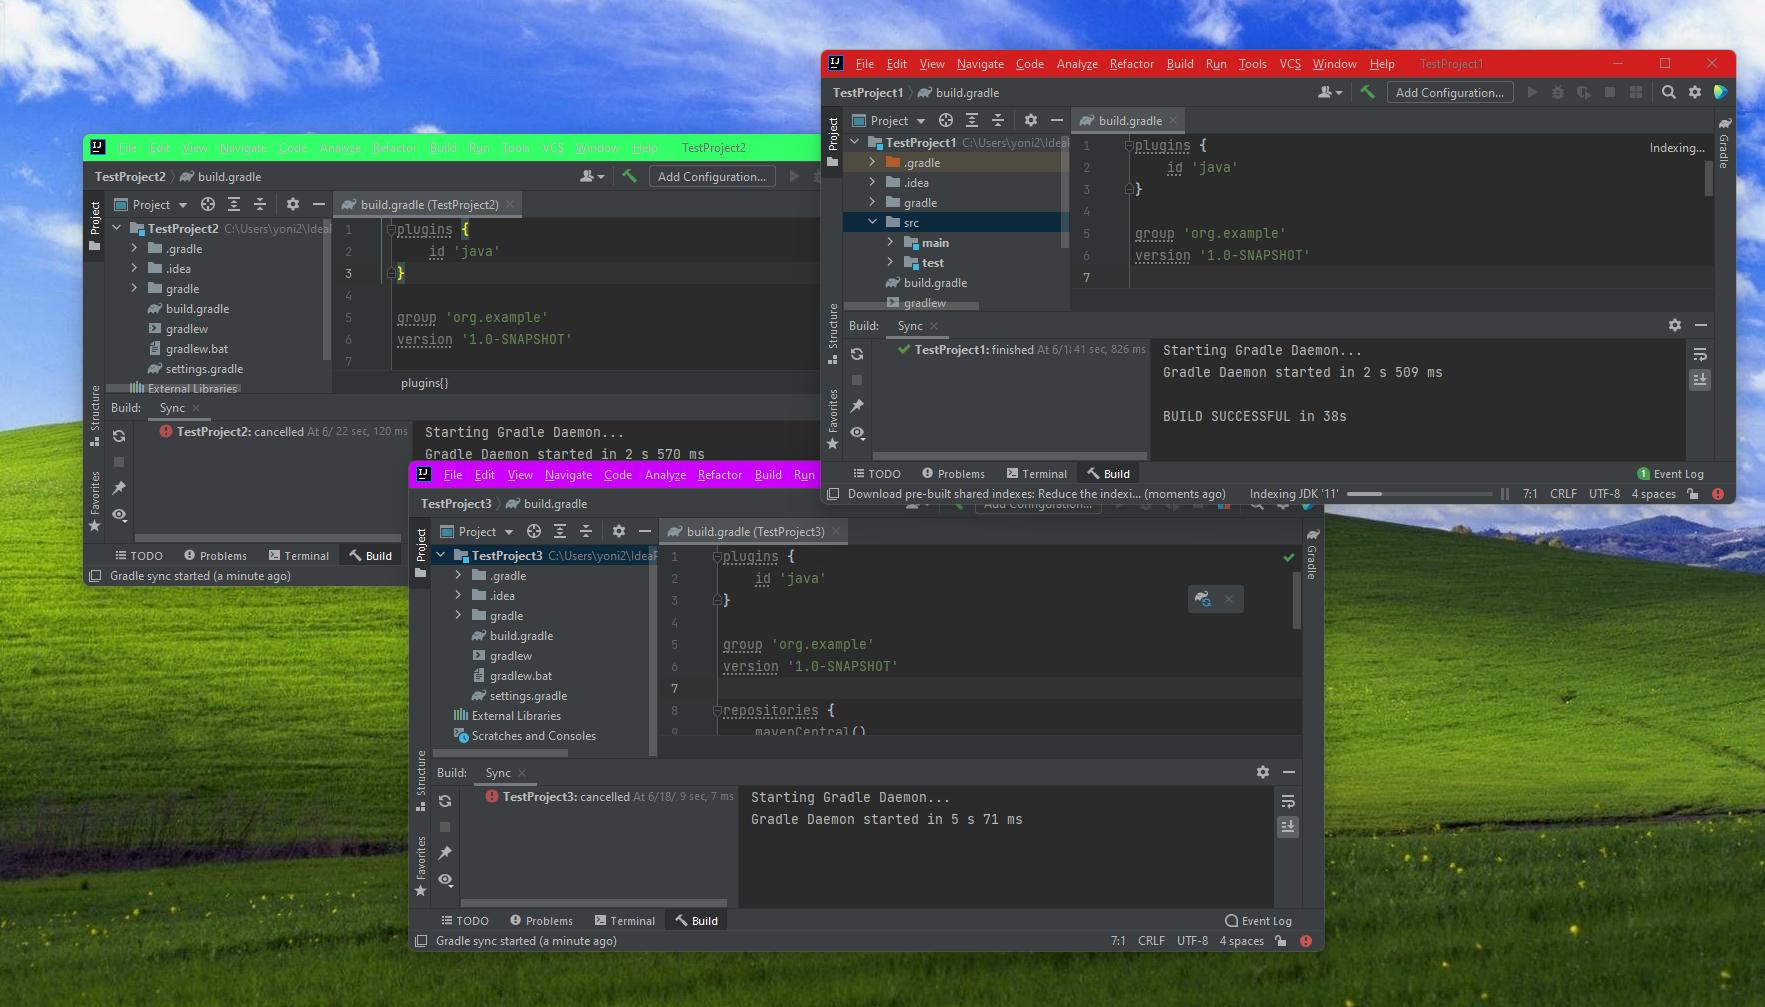Click the Build tree horizontal scrollbar in TestProject3
The height and width of the screenshot is (1007, 1765).
click(x=593, y=903)
